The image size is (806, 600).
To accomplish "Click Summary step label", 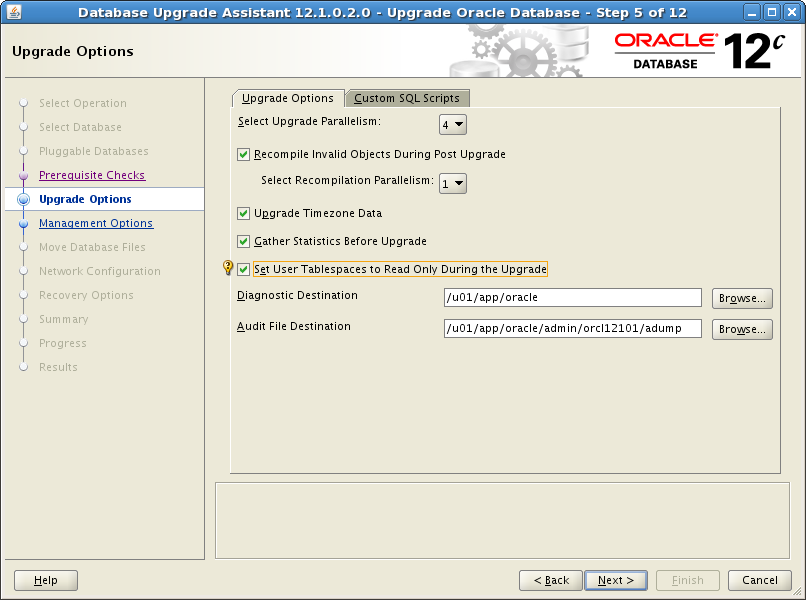I will [x=64, y=319].
